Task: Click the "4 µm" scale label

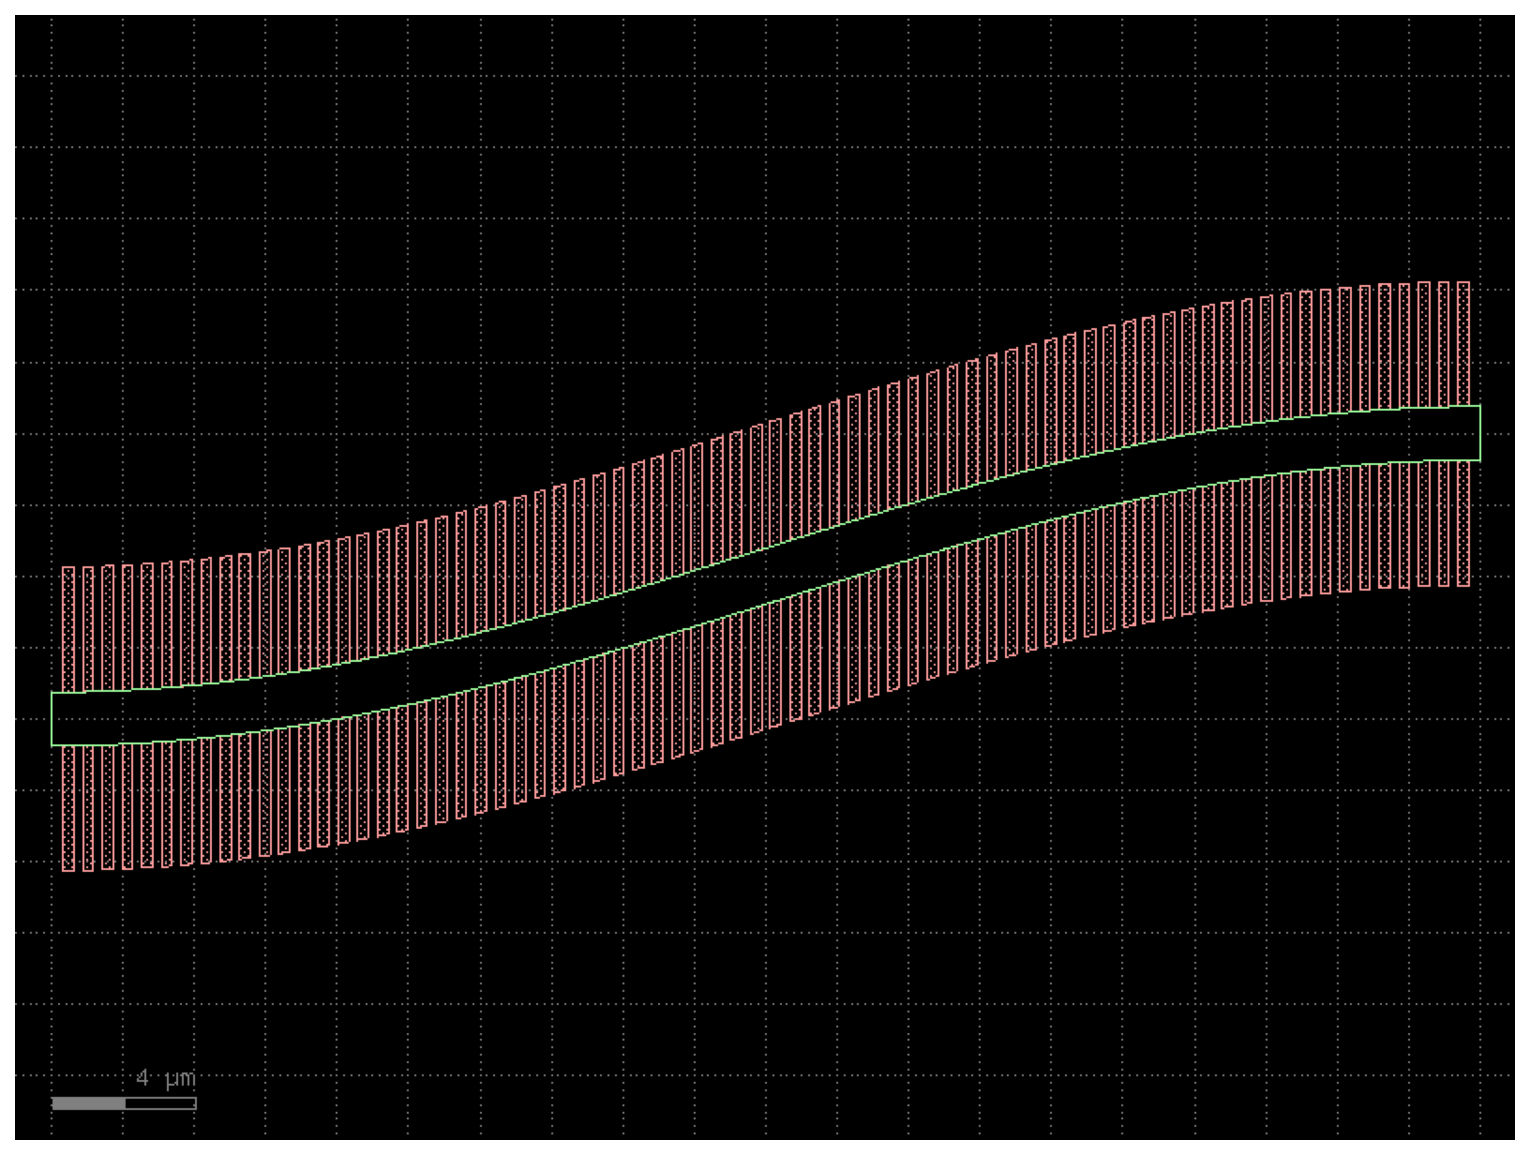Action: 165,1078
